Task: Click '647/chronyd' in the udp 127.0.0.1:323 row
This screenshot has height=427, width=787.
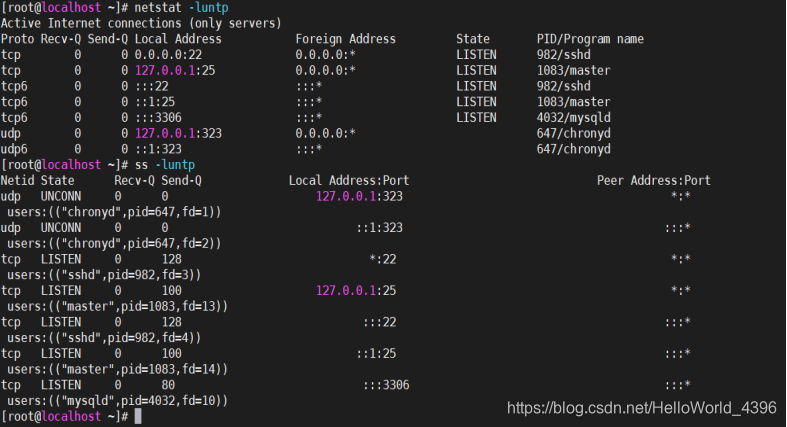Action: click(x=573, y=133)
